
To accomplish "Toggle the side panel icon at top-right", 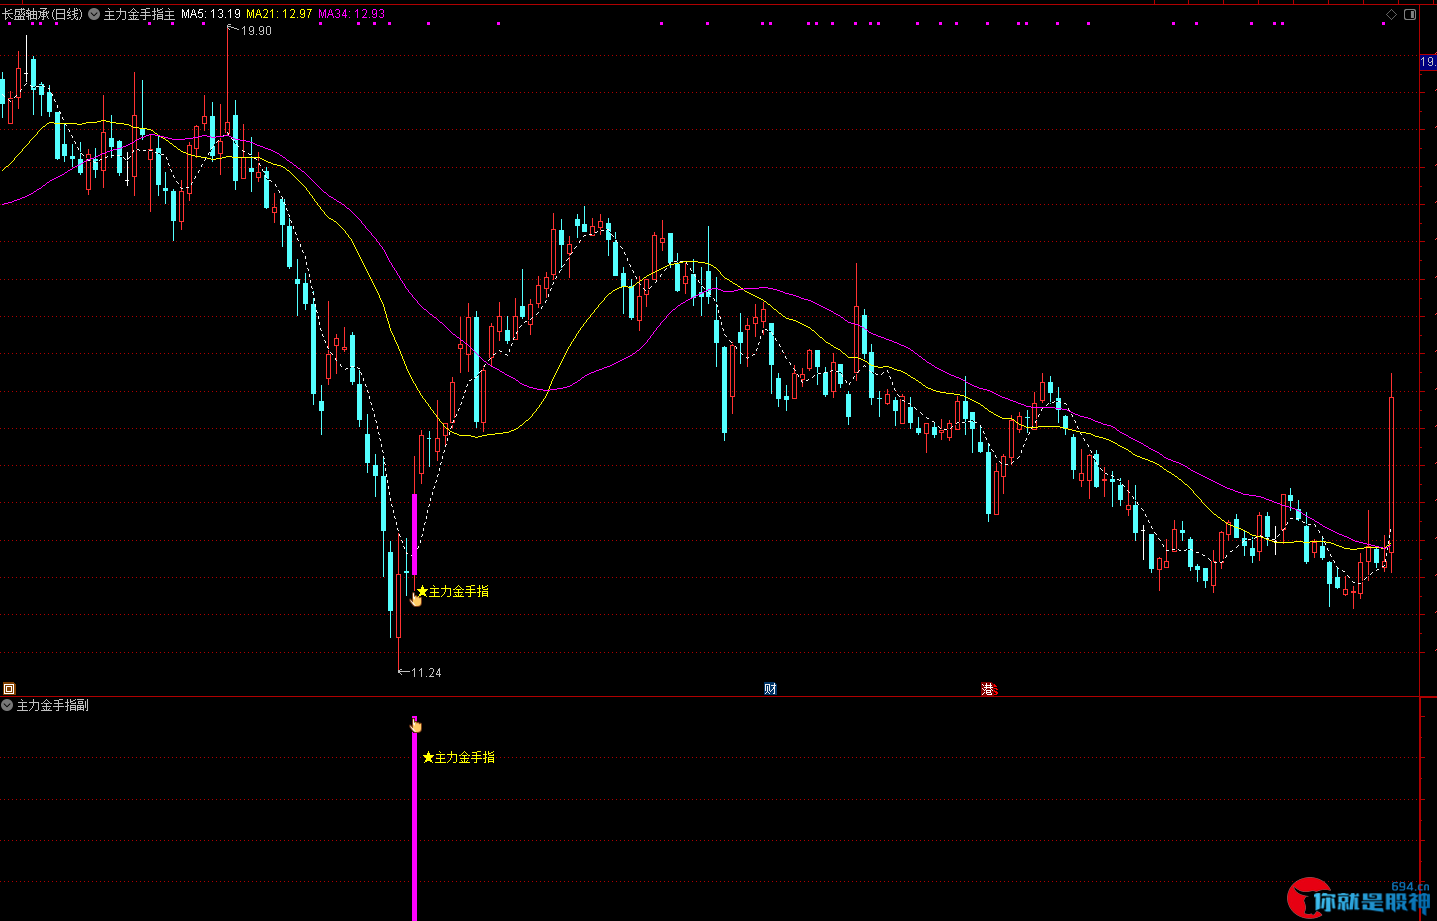I will (1409, 15).
